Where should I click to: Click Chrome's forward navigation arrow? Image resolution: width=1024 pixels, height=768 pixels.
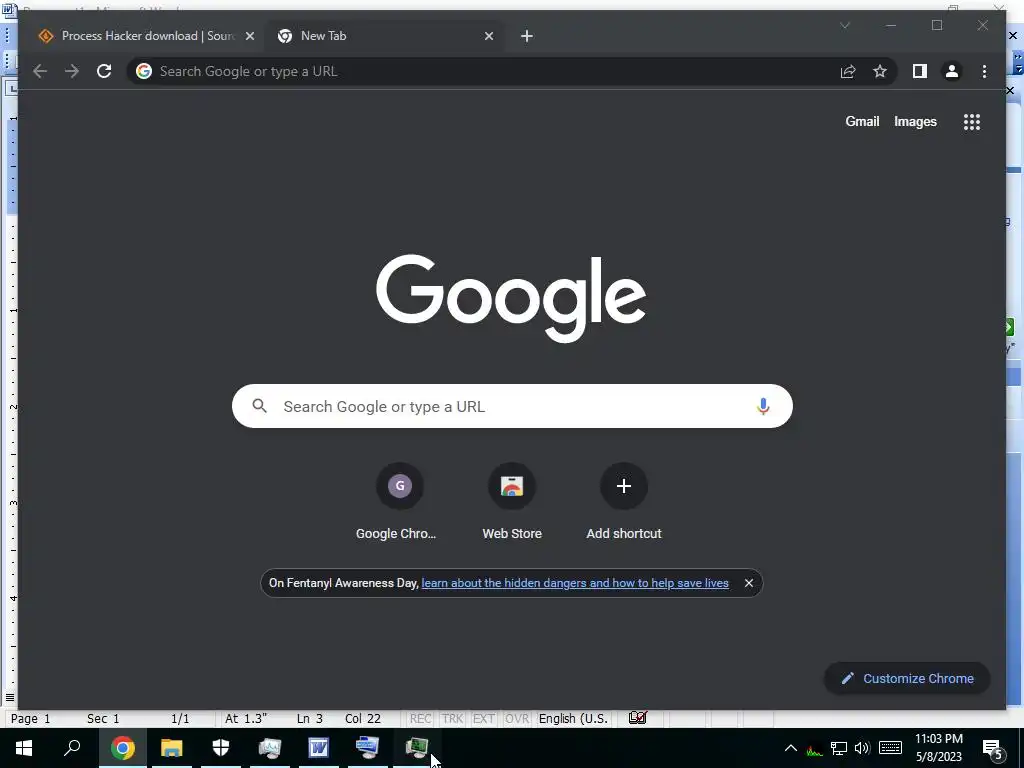[x=72, y=71]
